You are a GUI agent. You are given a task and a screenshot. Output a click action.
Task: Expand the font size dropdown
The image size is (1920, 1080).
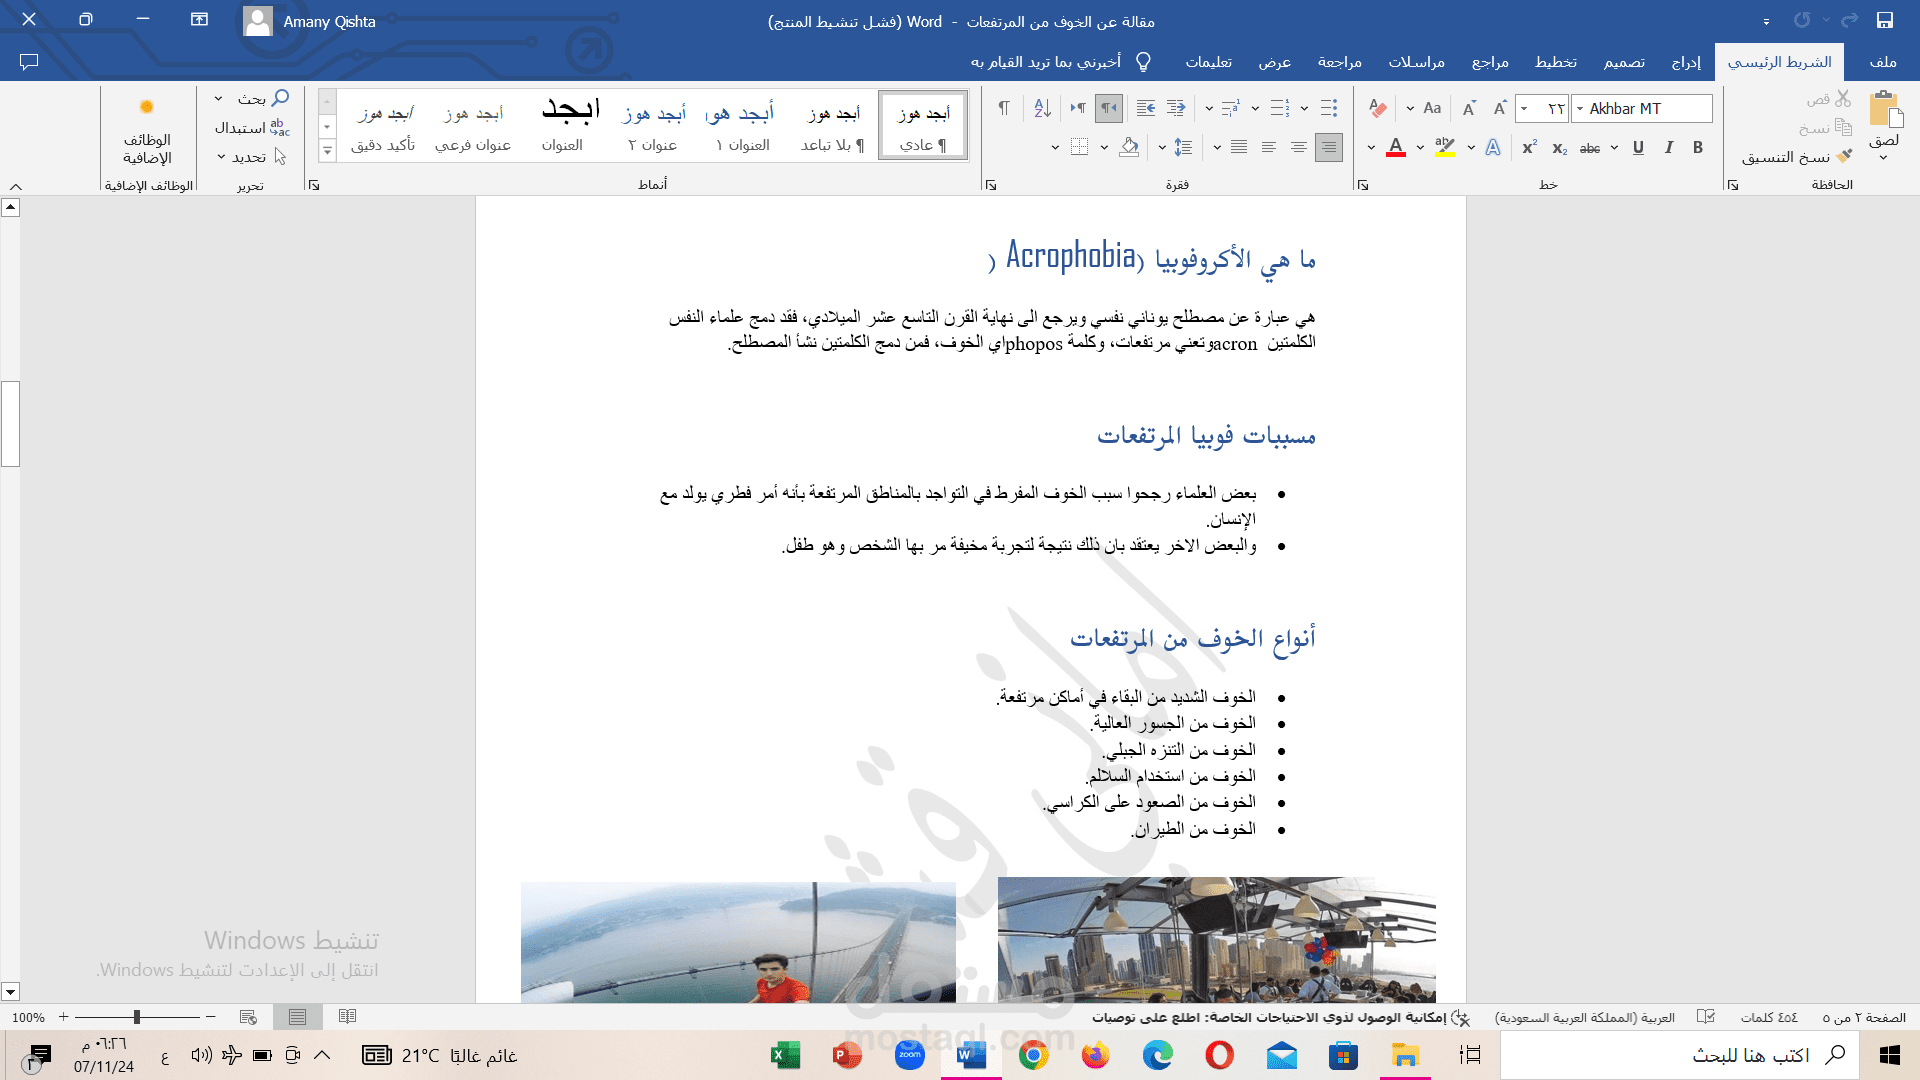pos(1524,109)
